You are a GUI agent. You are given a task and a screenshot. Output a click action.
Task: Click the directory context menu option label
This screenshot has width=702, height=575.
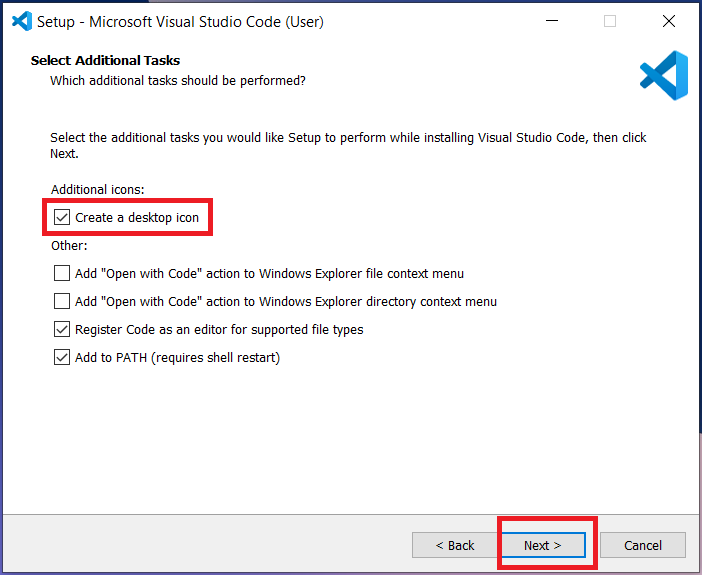click(x=286, y=302)
